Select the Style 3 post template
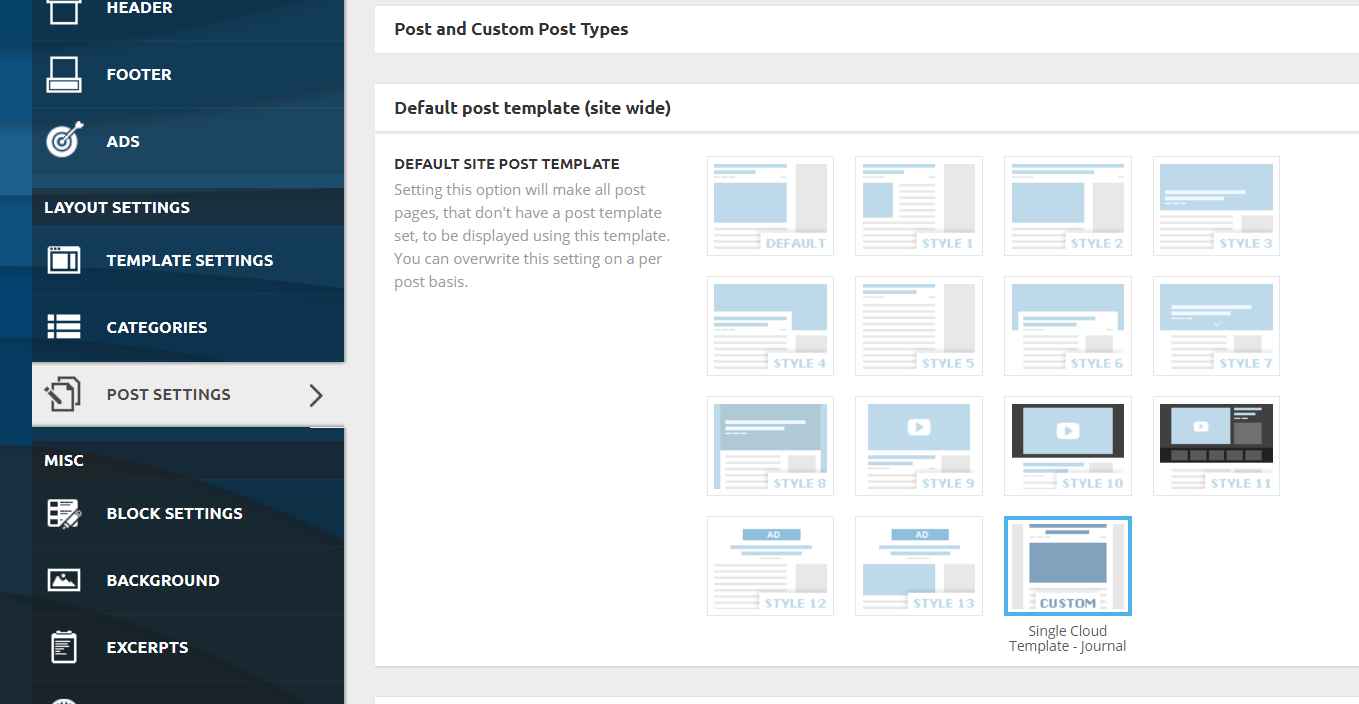This screenshot has width=1359, height=704. [1216, 206]
